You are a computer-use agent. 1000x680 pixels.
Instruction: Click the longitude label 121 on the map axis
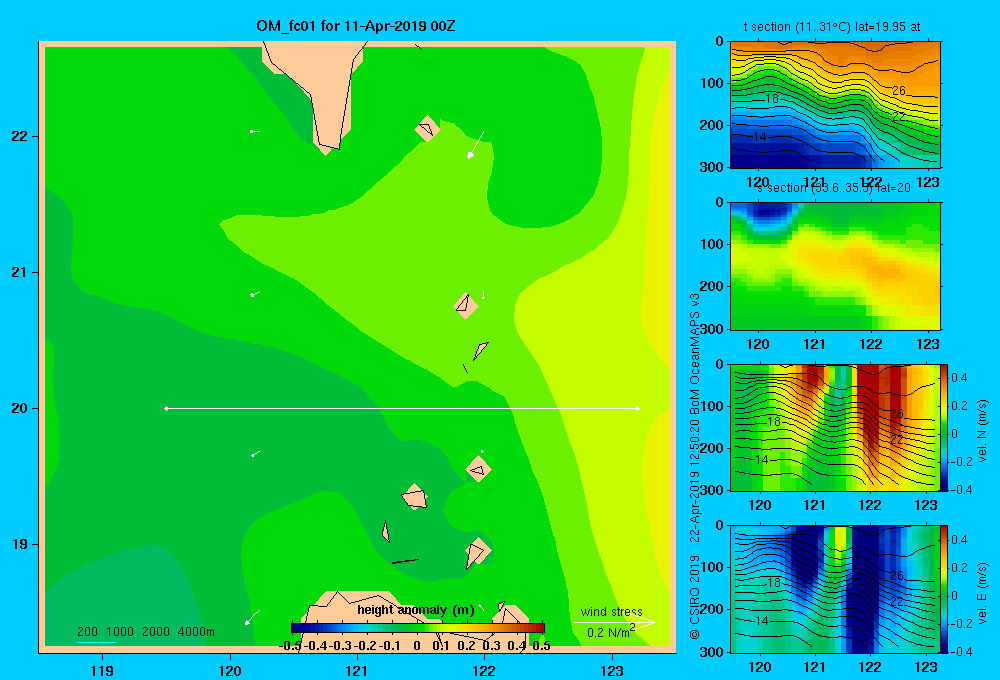pyautogui.click(x=357, y=670)
